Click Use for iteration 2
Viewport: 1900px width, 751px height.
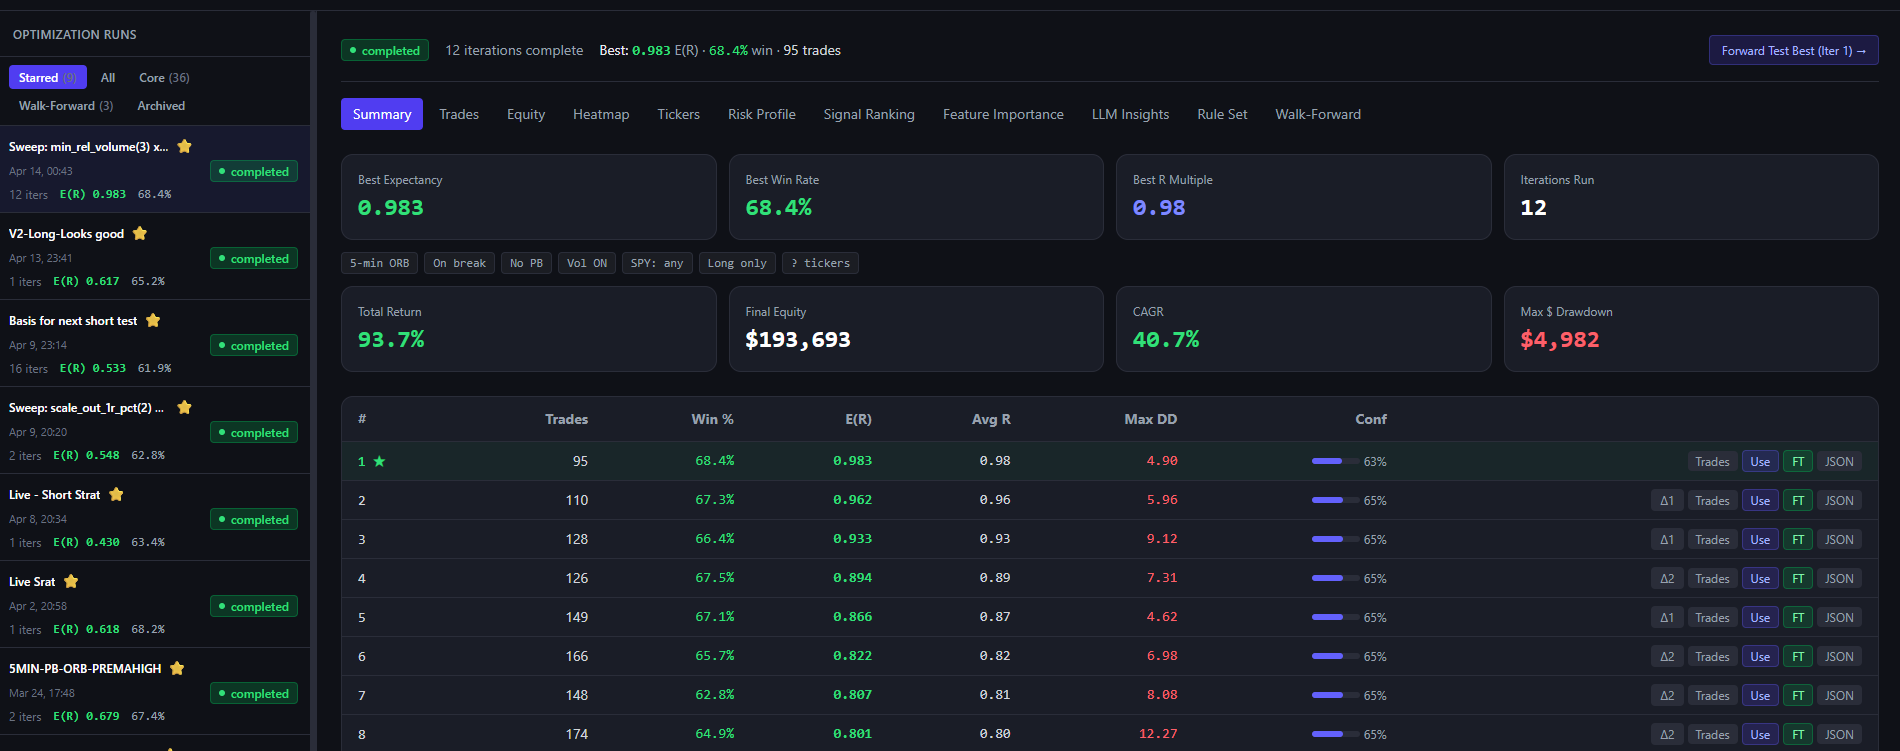[x=1760, y=500]
